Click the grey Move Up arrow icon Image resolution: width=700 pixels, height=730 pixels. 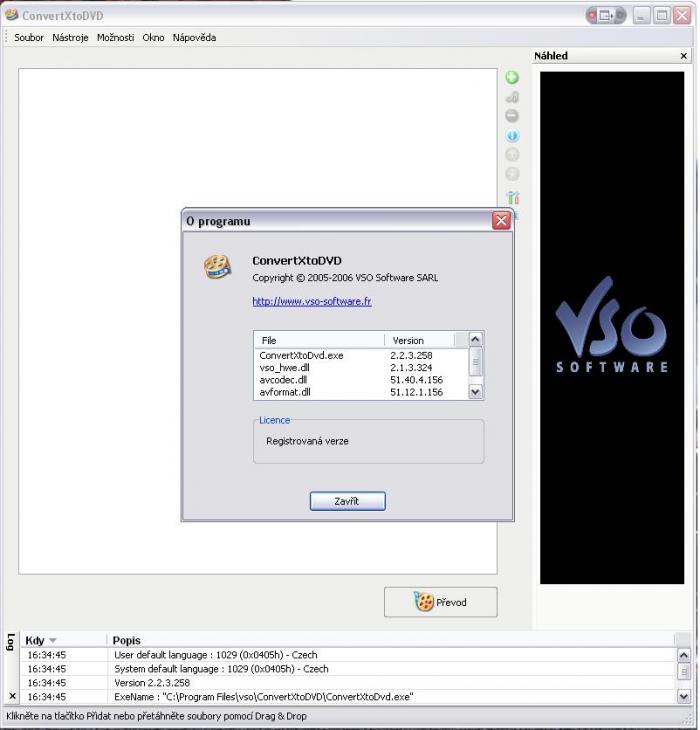pyautogui.click(x=512, y=155)
